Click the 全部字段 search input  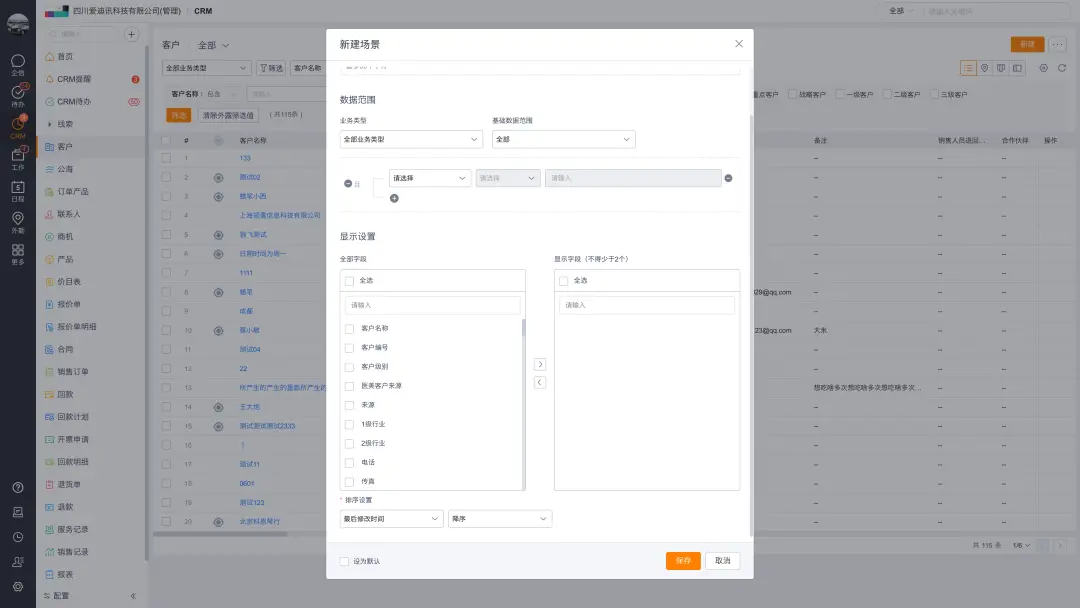(433, 305)
